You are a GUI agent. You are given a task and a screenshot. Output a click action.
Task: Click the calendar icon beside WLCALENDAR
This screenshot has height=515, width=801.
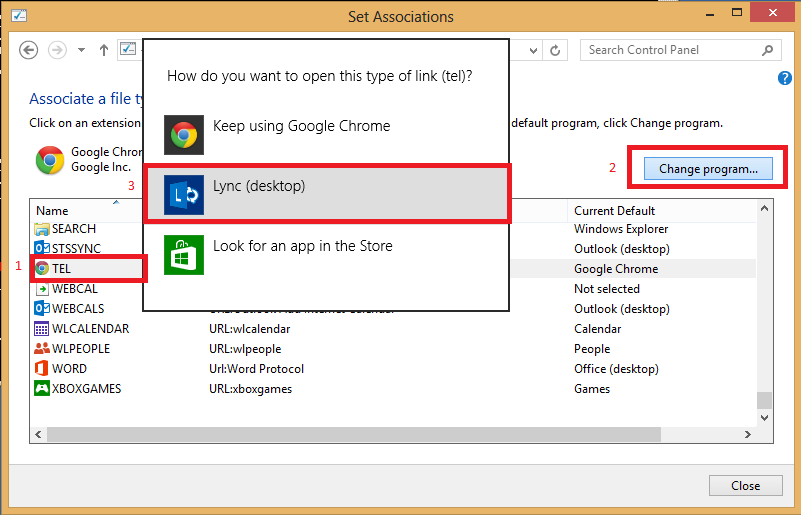tap(42, 329)
